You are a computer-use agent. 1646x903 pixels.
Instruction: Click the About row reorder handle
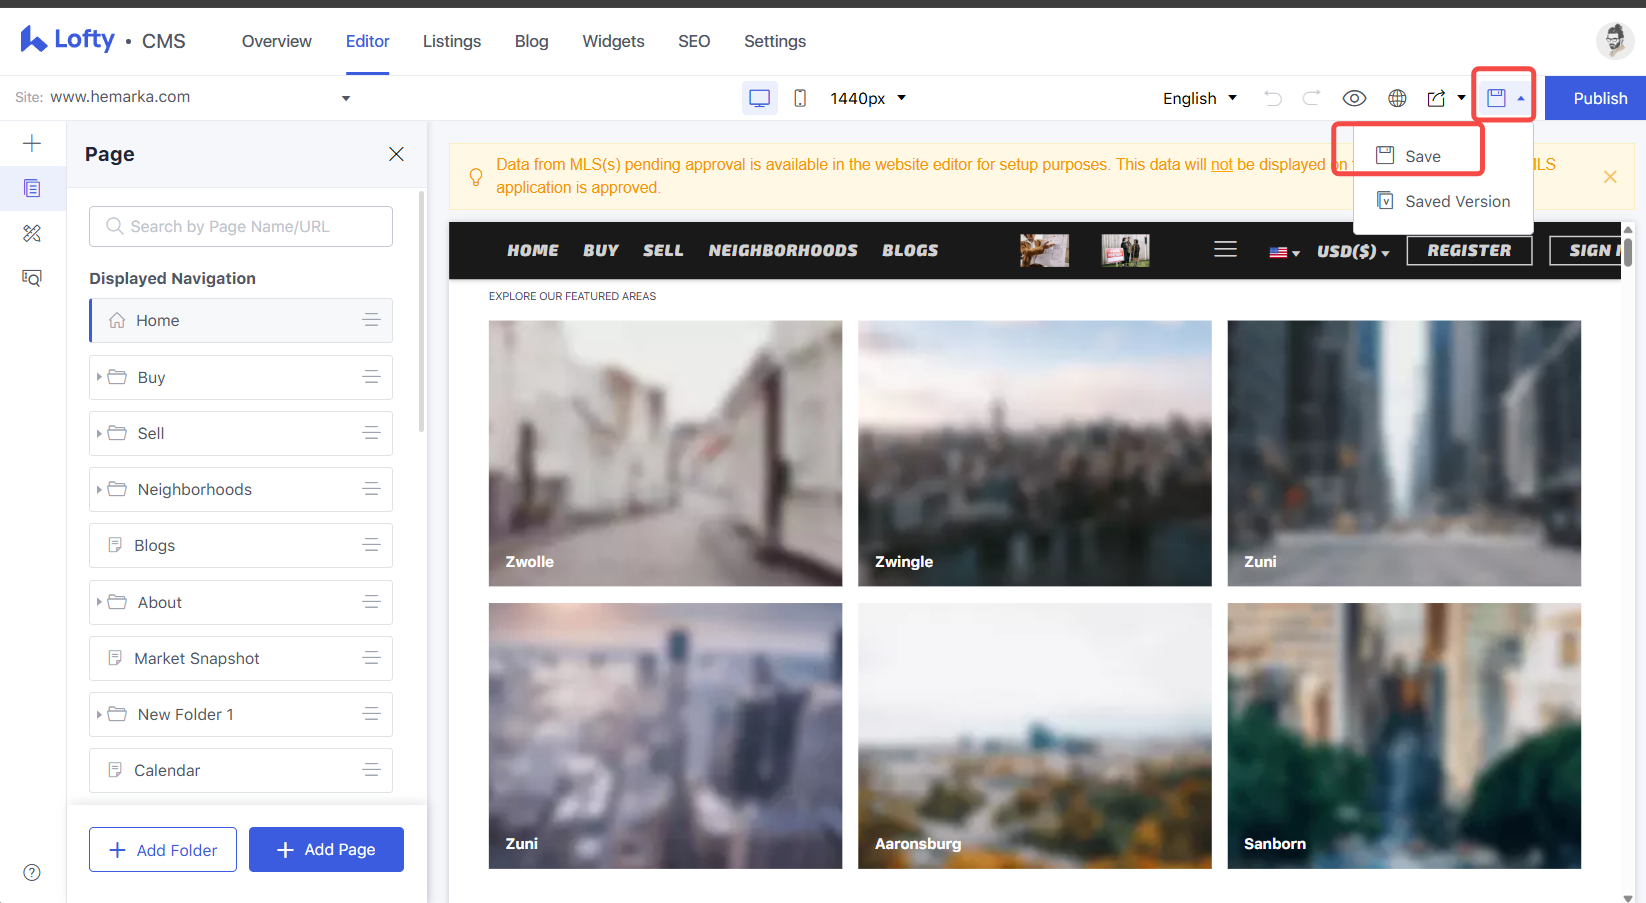coord(371,602)
